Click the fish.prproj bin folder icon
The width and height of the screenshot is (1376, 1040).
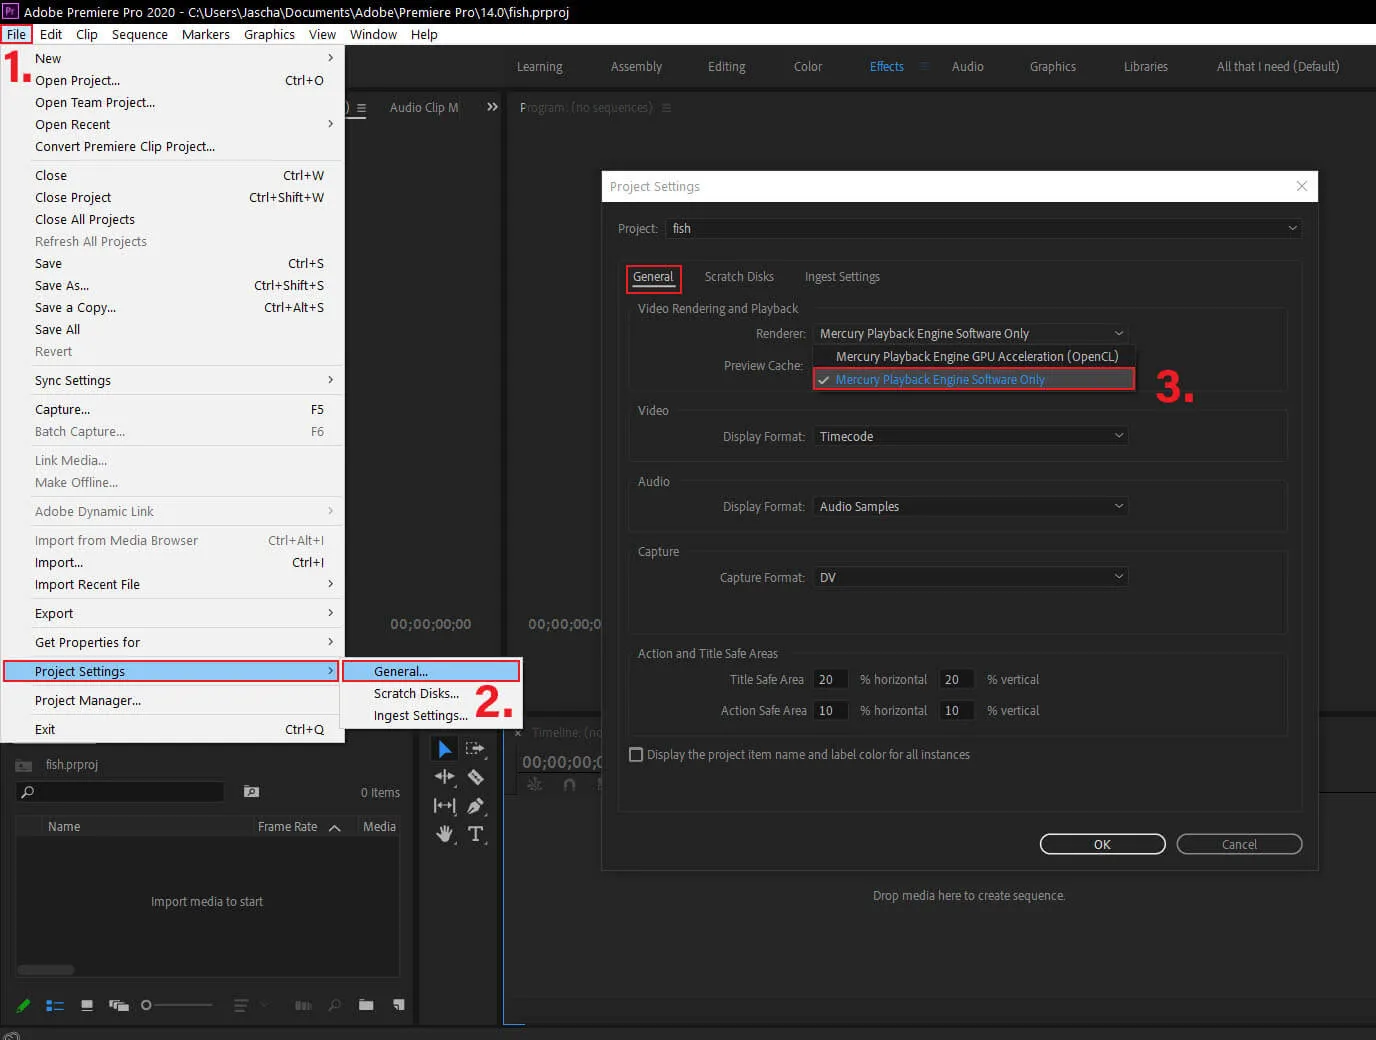23,765
